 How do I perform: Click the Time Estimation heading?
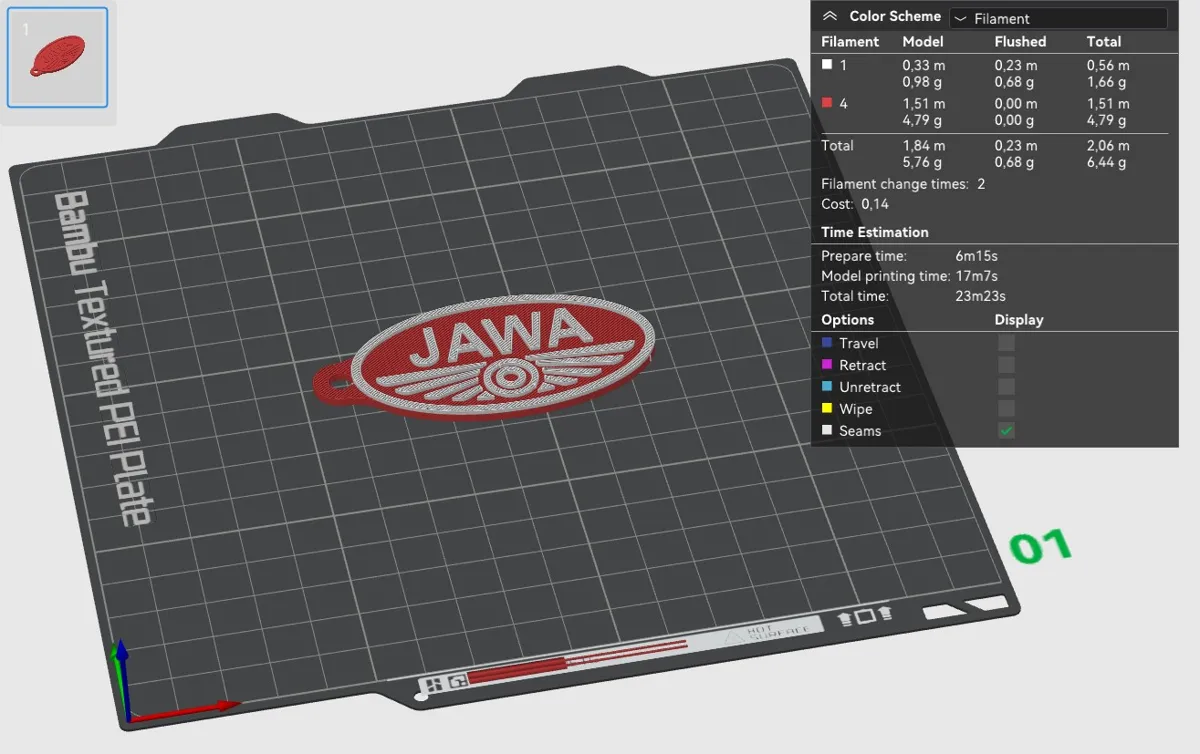click(x=875, y=232)
